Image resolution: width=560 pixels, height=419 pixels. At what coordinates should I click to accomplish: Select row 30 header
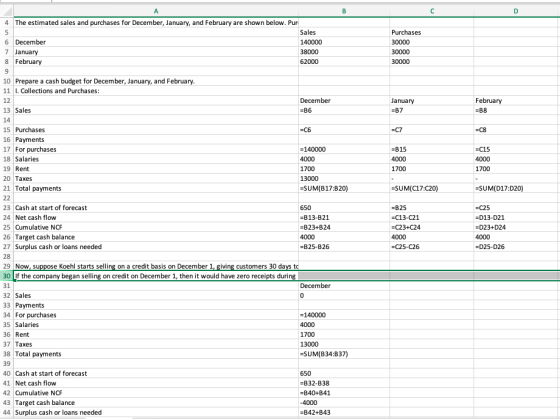pyautogui.click(x=7, y=276)
